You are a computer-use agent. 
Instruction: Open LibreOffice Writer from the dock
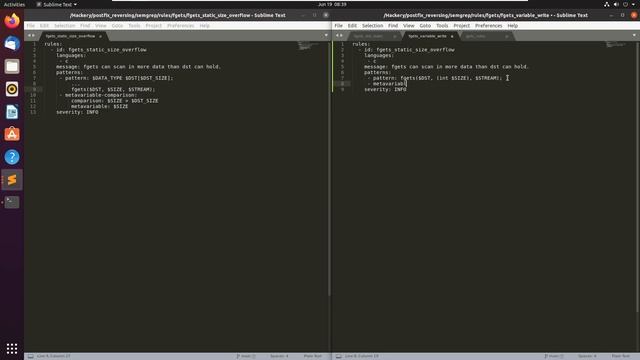pyautogui.click(x=12, y=111)
